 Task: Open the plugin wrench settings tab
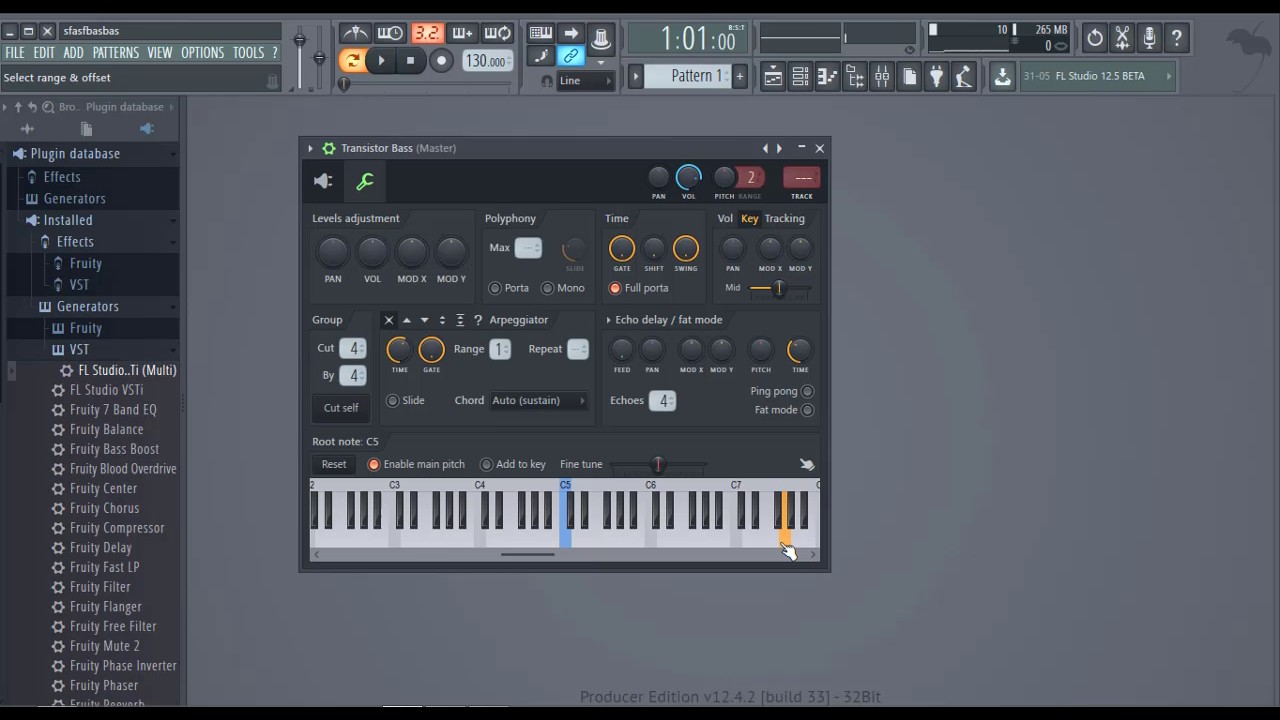point(365,181)
